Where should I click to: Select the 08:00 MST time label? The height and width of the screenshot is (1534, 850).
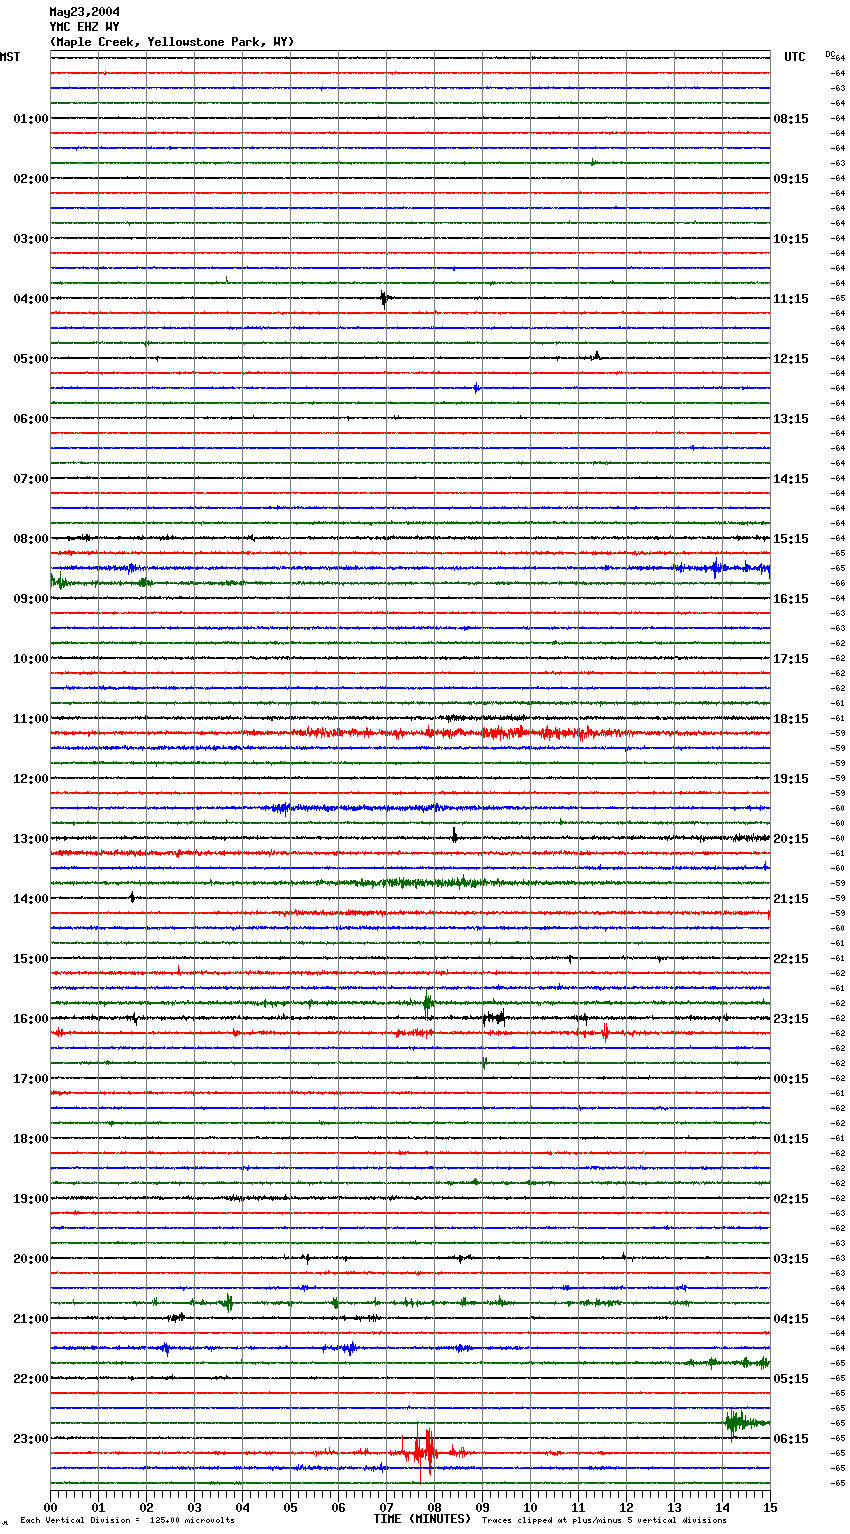point(30,539)
